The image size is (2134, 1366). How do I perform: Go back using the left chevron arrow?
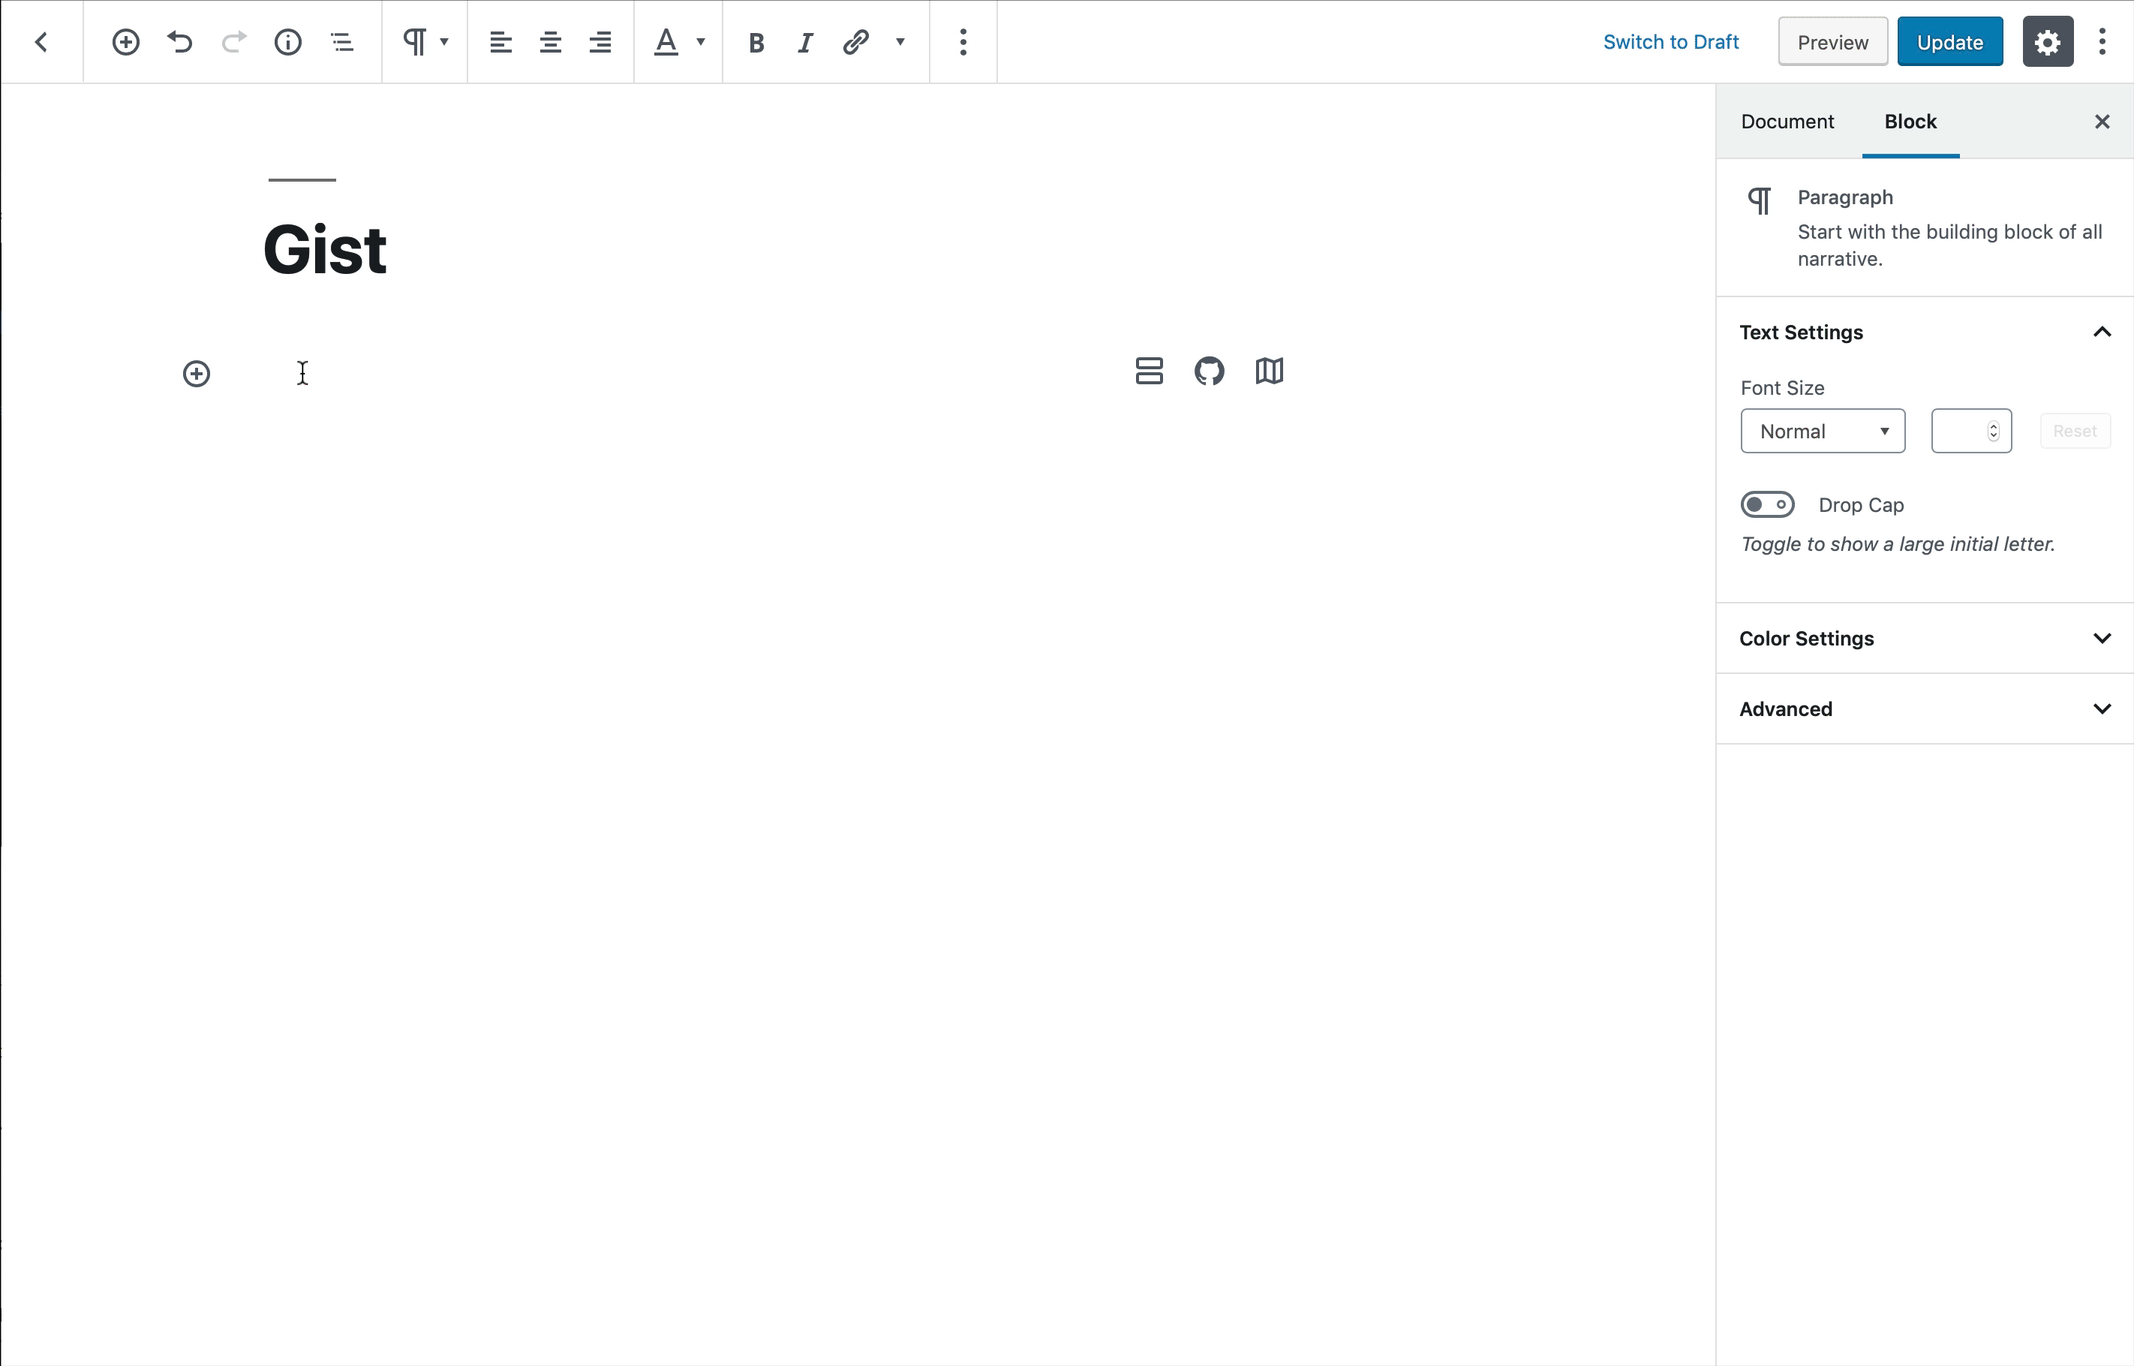tap(41, 42)
